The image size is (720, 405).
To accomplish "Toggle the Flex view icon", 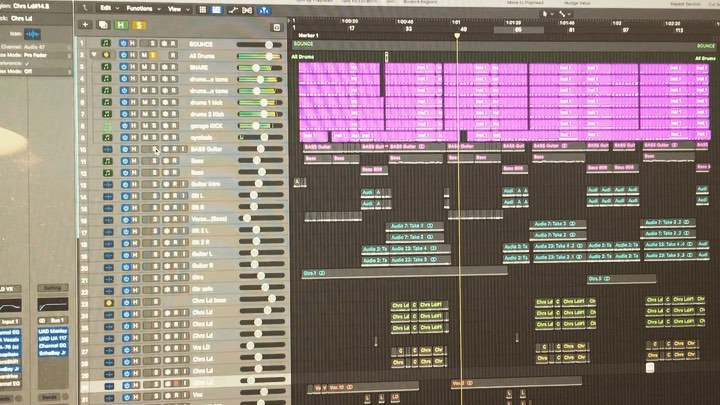I will [247, 10].
